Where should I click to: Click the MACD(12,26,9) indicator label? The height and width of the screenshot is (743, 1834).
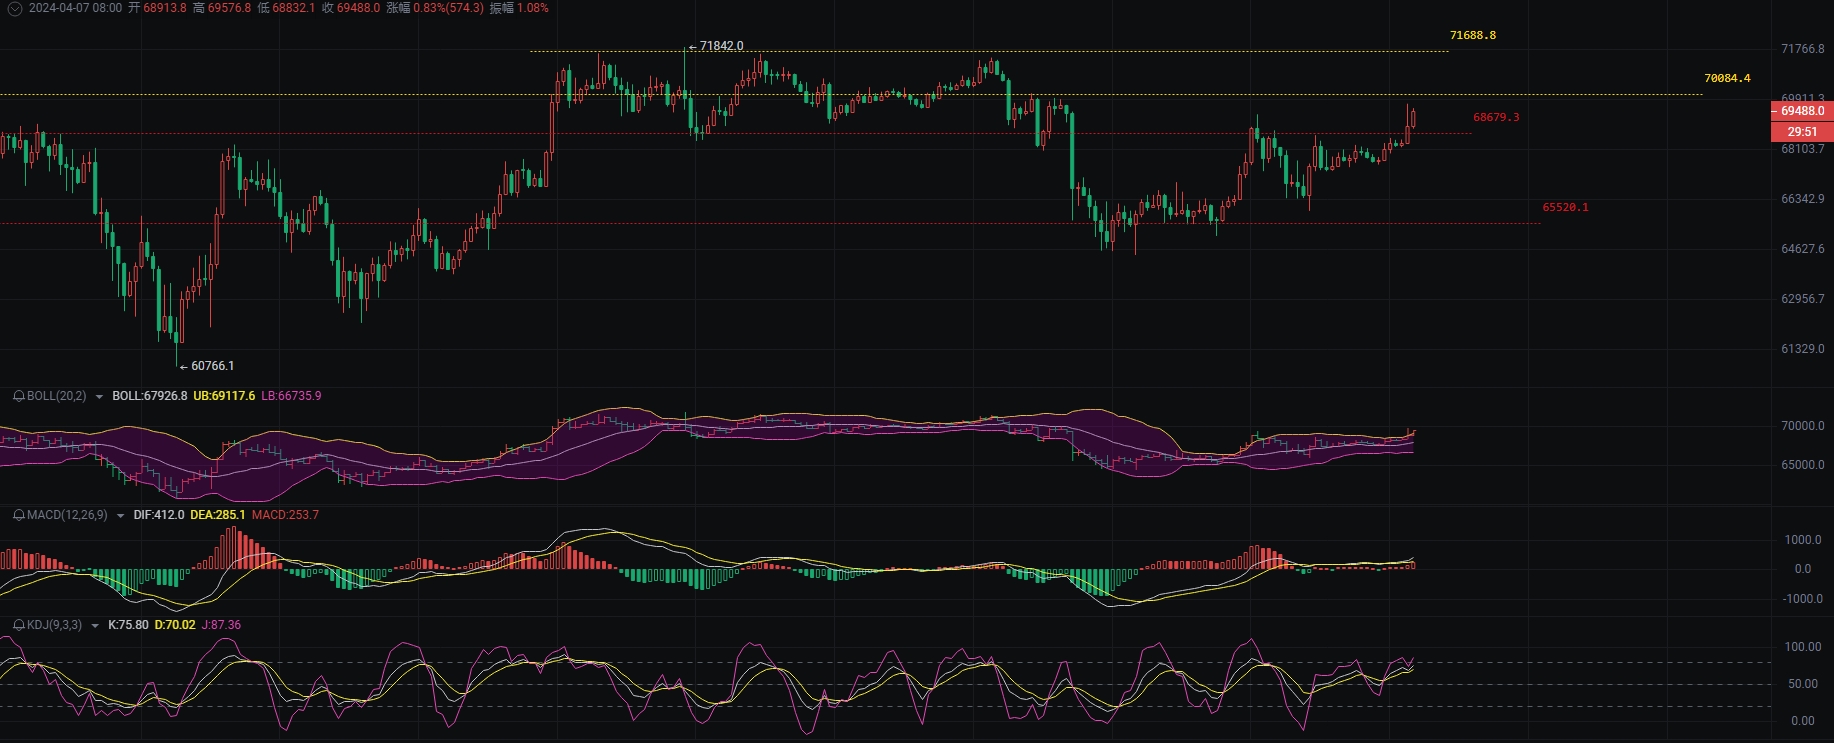click(67, 515)
